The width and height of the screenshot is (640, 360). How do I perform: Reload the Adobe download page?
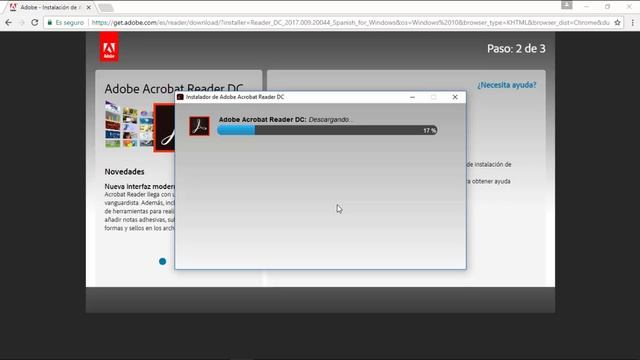[35, 22]
